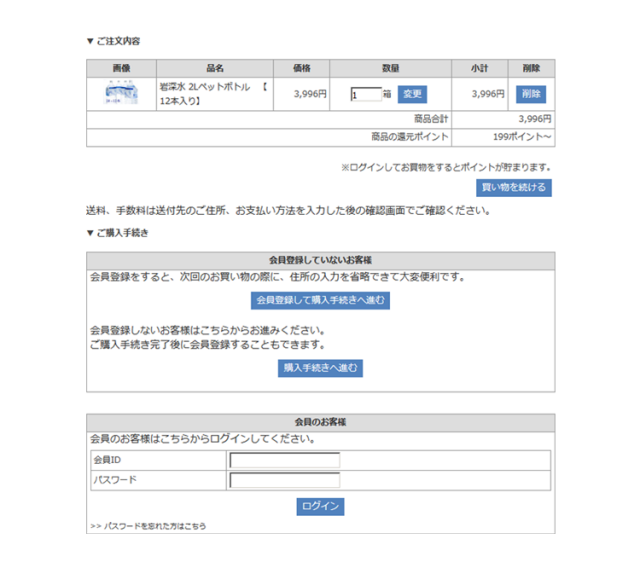Image resolution: width=640 pixels, height=568 pixels.
Task: Click the 箱 unit label beside quantity
Action: tap(387, 94)
